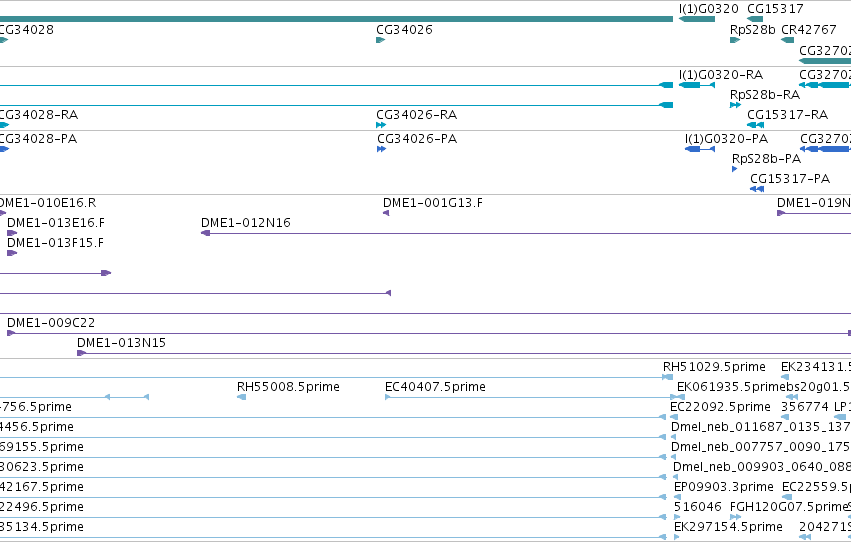851x542 pixels.
Task: Click the RpS28b gene arrow glyph
Action: [x=735, y=40]
